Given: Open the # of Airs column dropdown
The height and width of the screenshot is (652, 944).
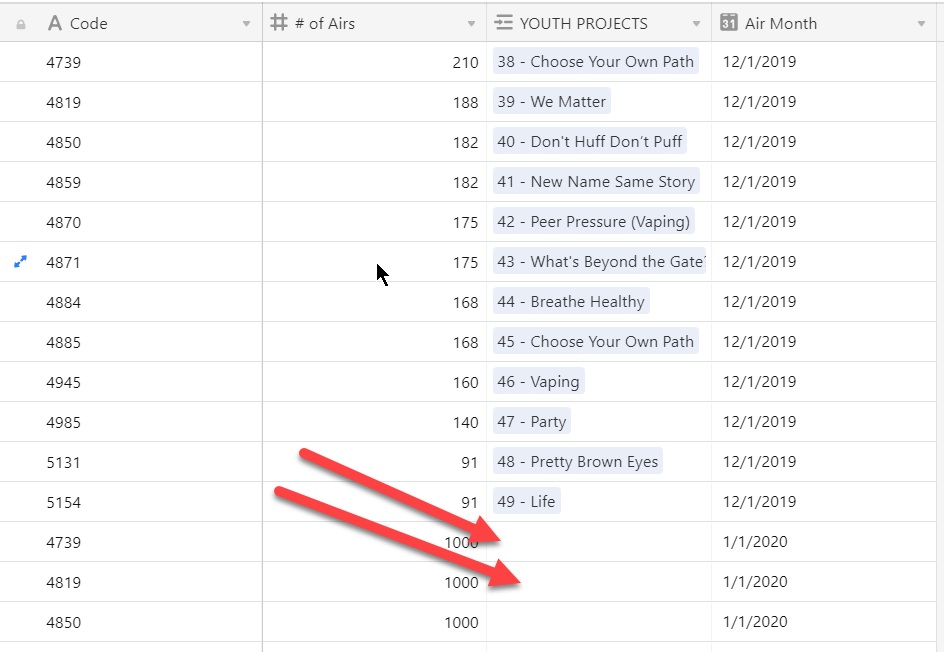Looking at the screenshot, I should click(x=471, y=24).
